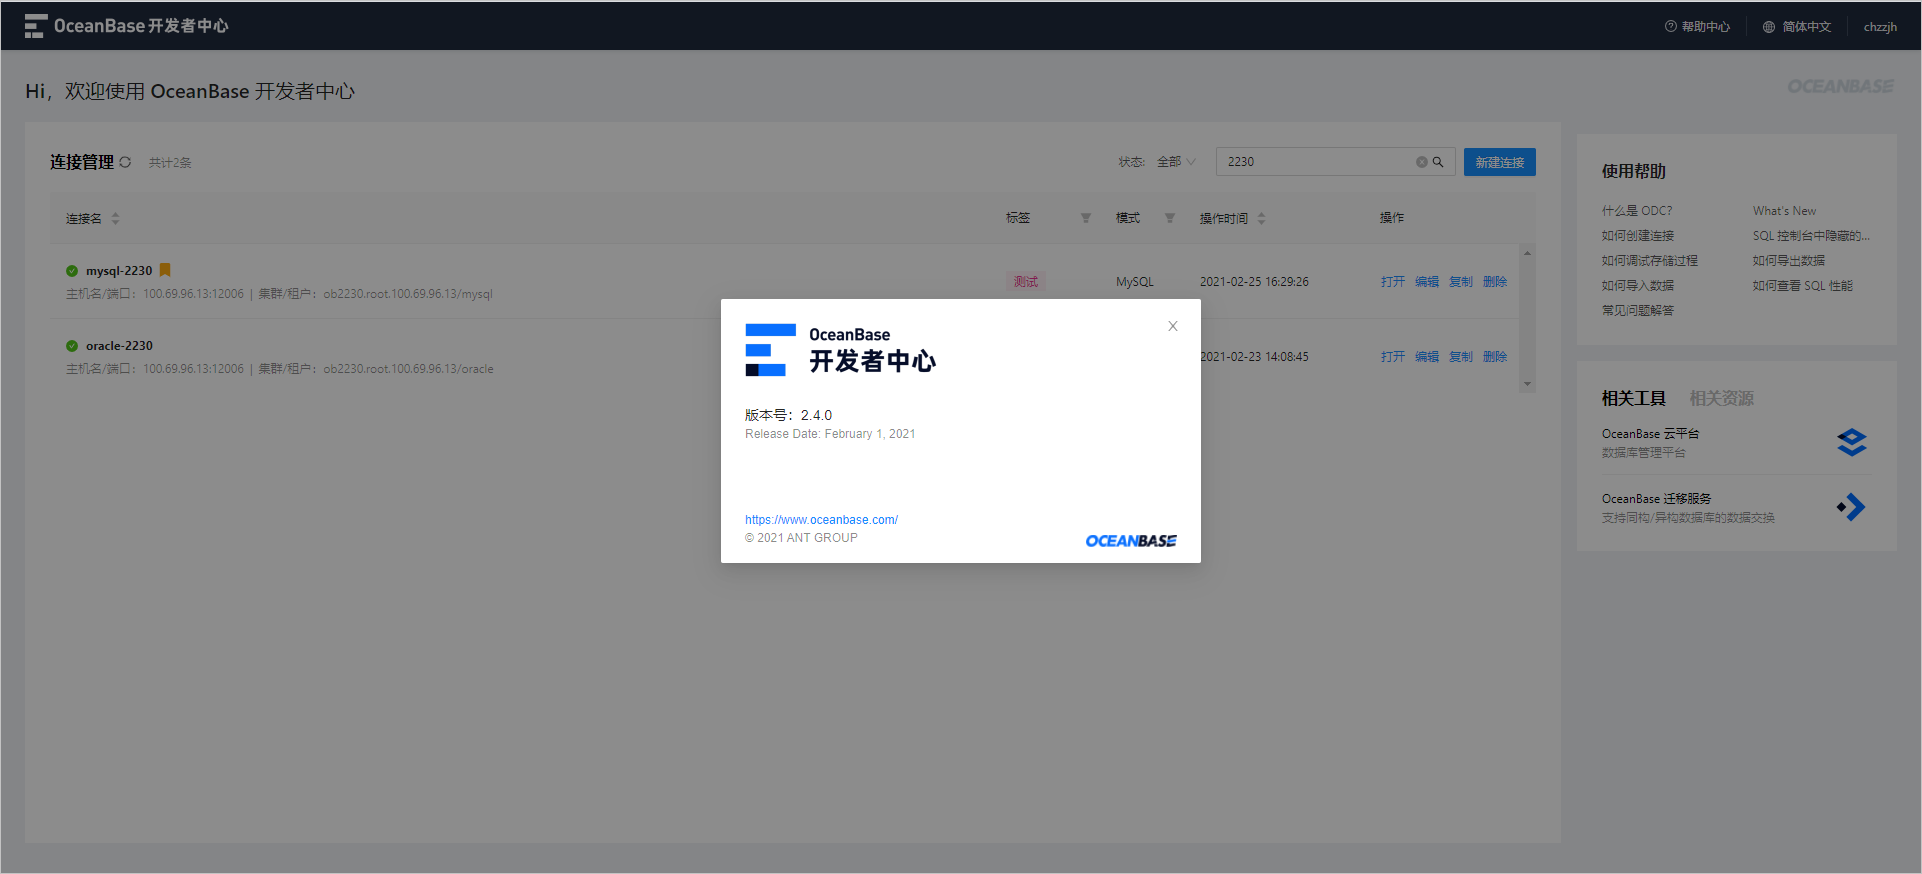Click the bookmark flag on mysql-2230
Viewport: 1922px width, 874px height.
(x=165, y=270)
